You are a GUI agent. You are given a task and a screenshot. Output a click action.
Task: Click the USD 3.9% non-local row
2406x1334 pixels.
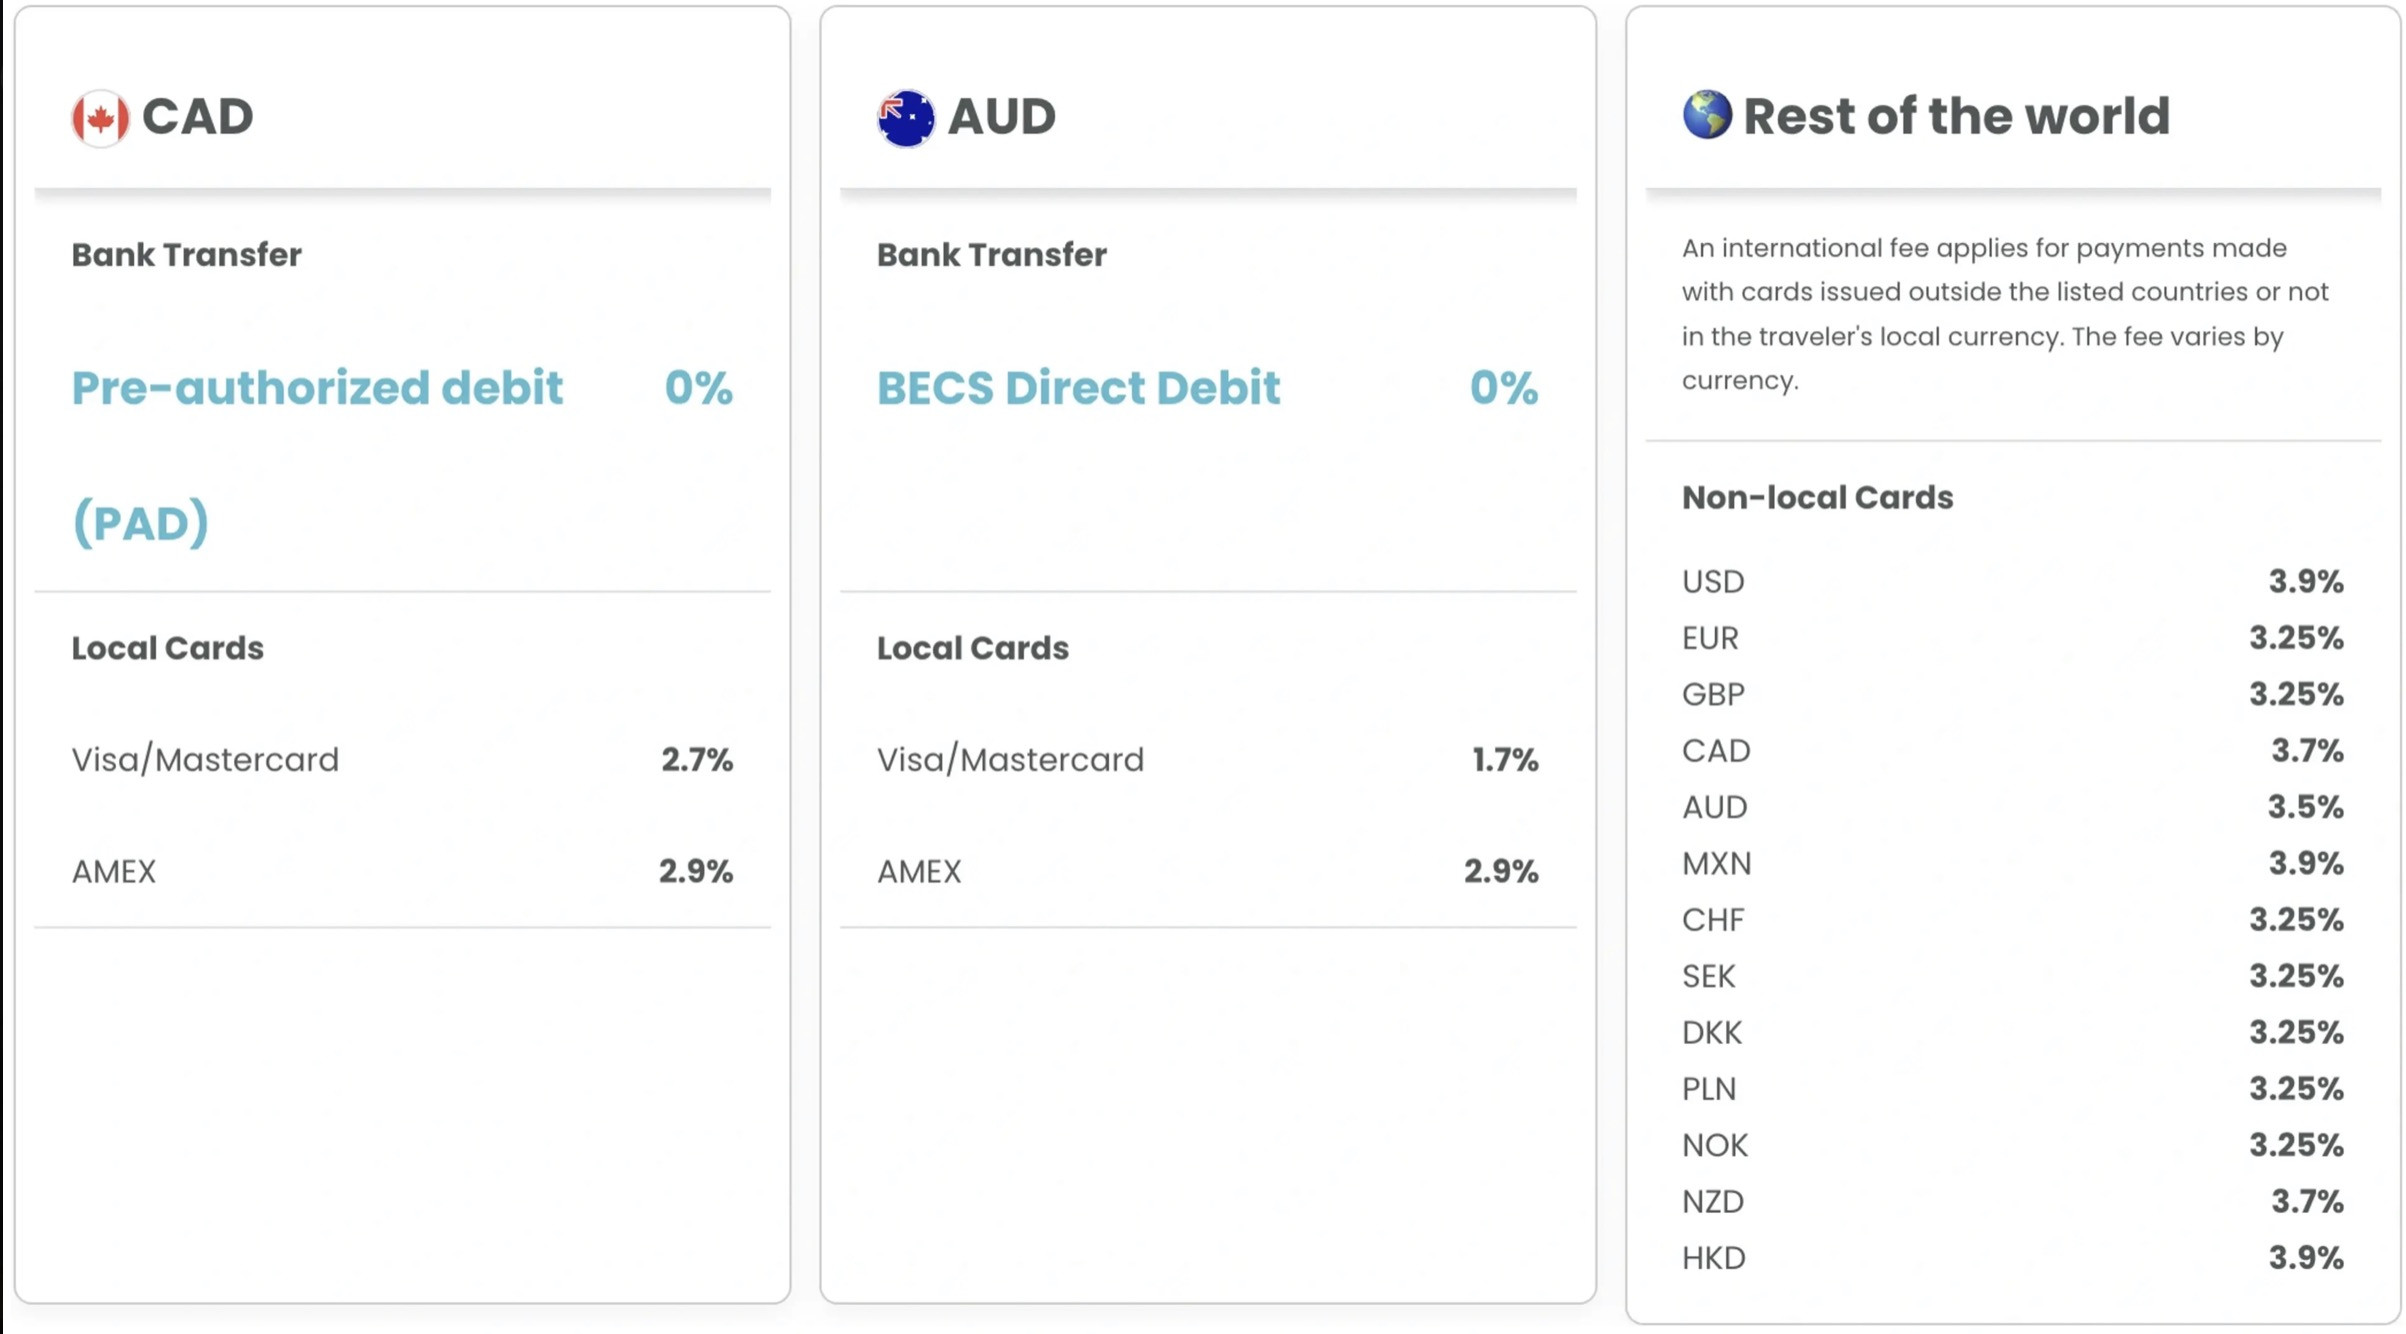[2012, 581]
